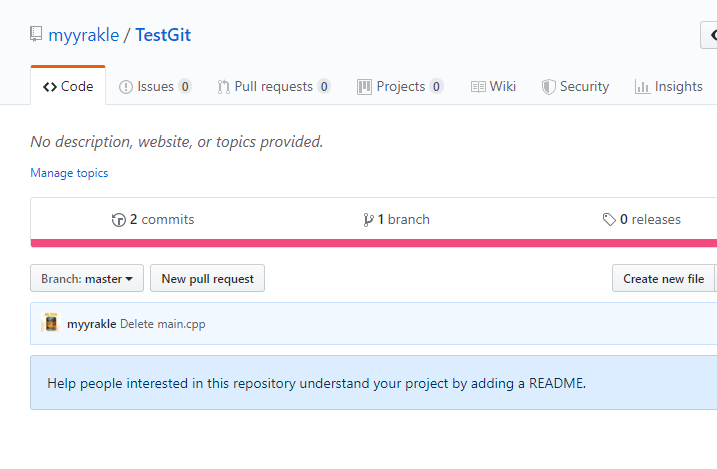Image resolution: width=717 pixels, height=469 pixels.
Task: Click the Projects board icon
Action: click(x=365, y=87)
